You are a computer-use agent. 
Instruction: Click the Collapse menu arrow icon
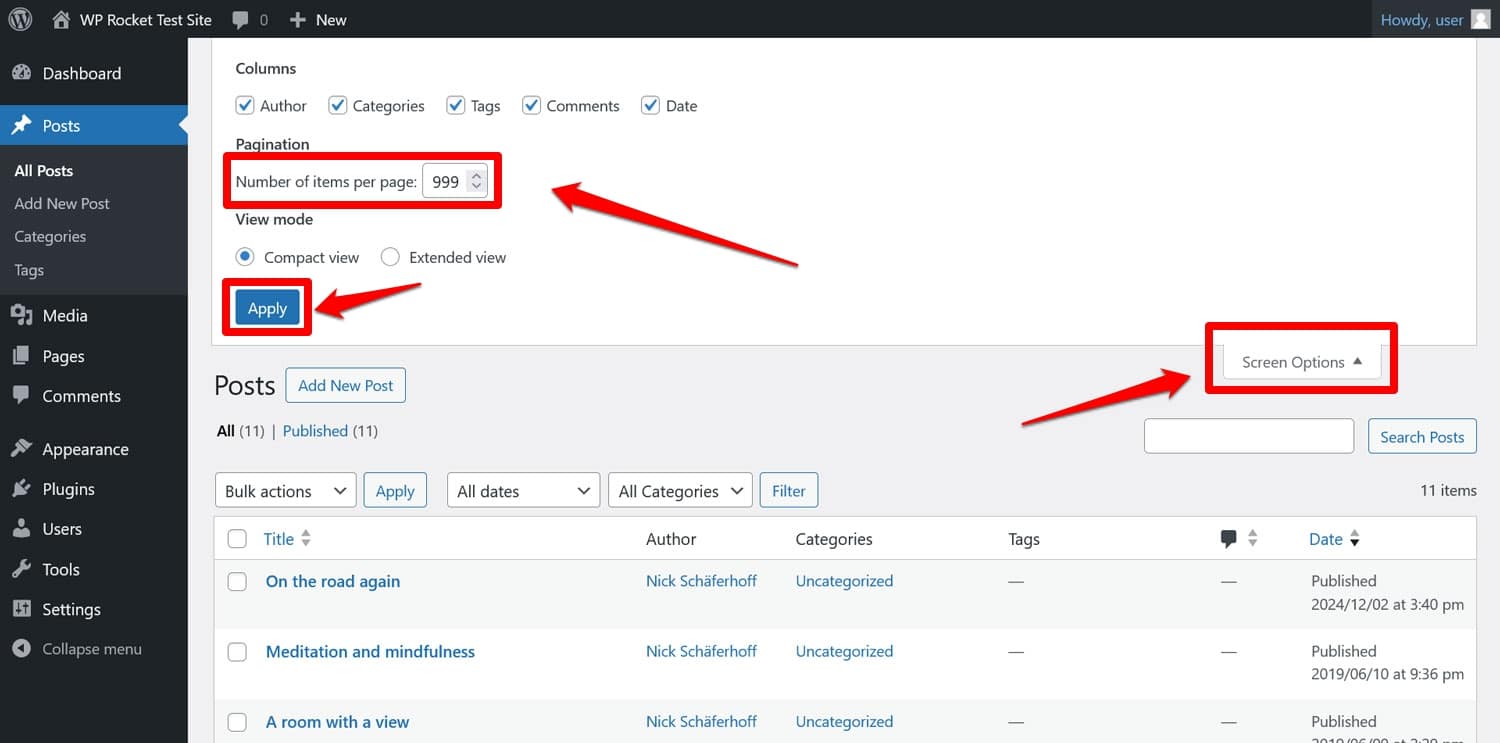click(21, 649)
